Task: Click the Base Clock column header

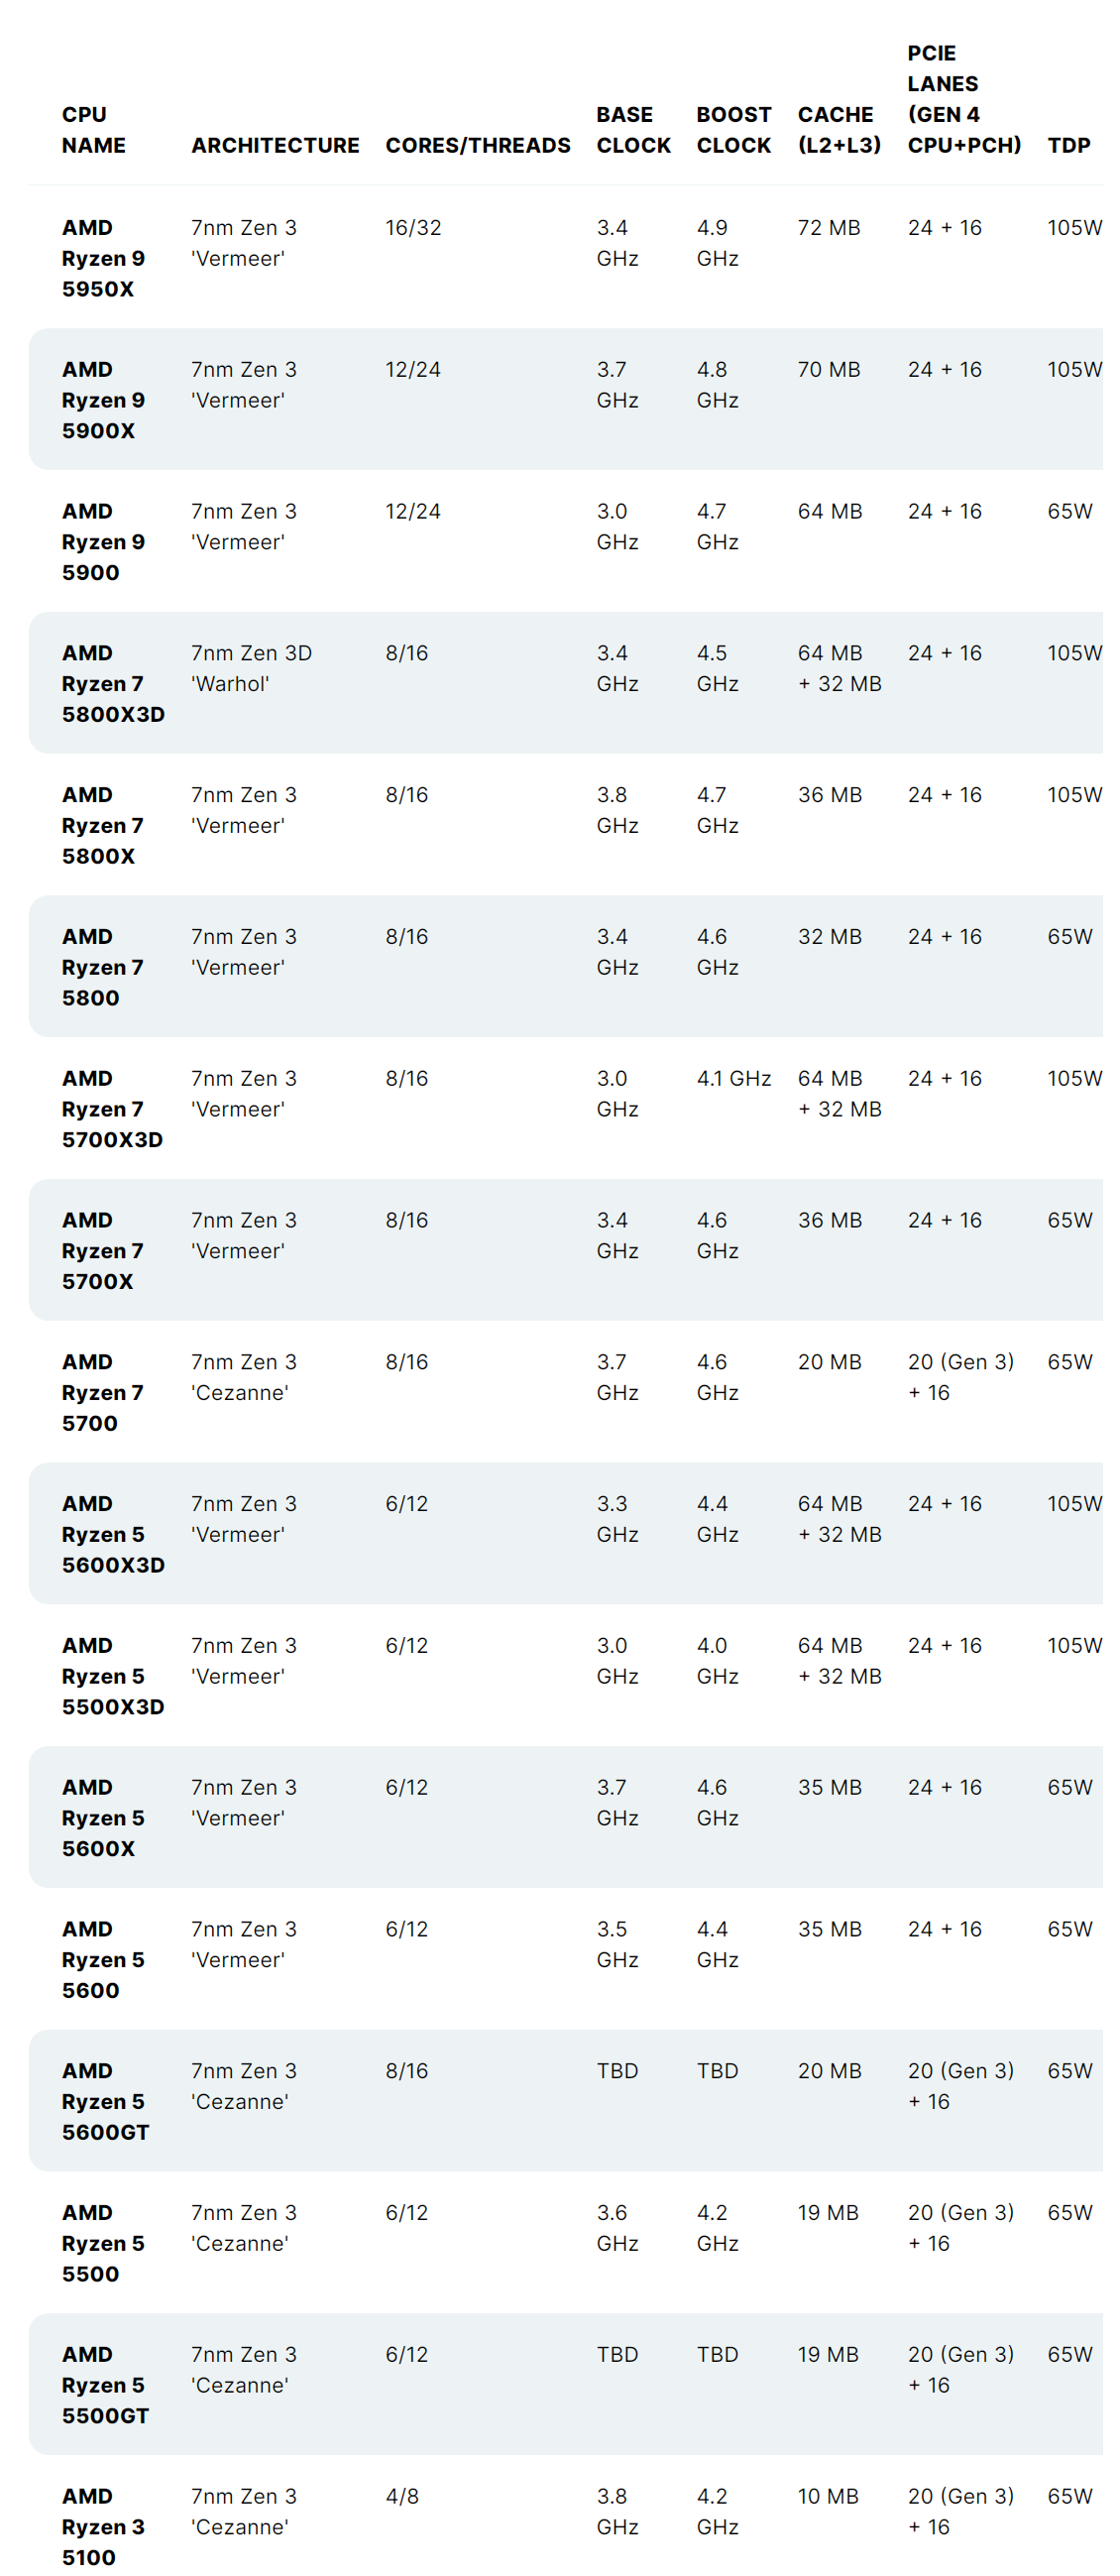Action: tap(632, 130)
